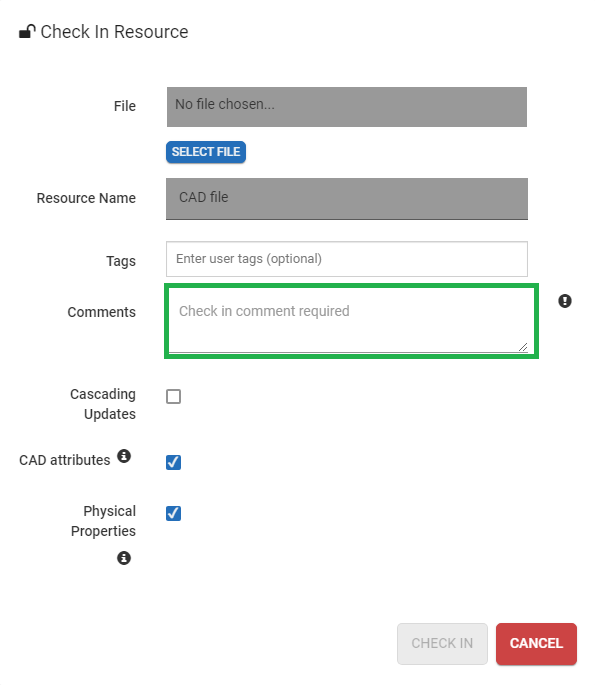Click the 'Check In Resource' dialog title
The image size is (595, 685).
click(x=114, y=32)
